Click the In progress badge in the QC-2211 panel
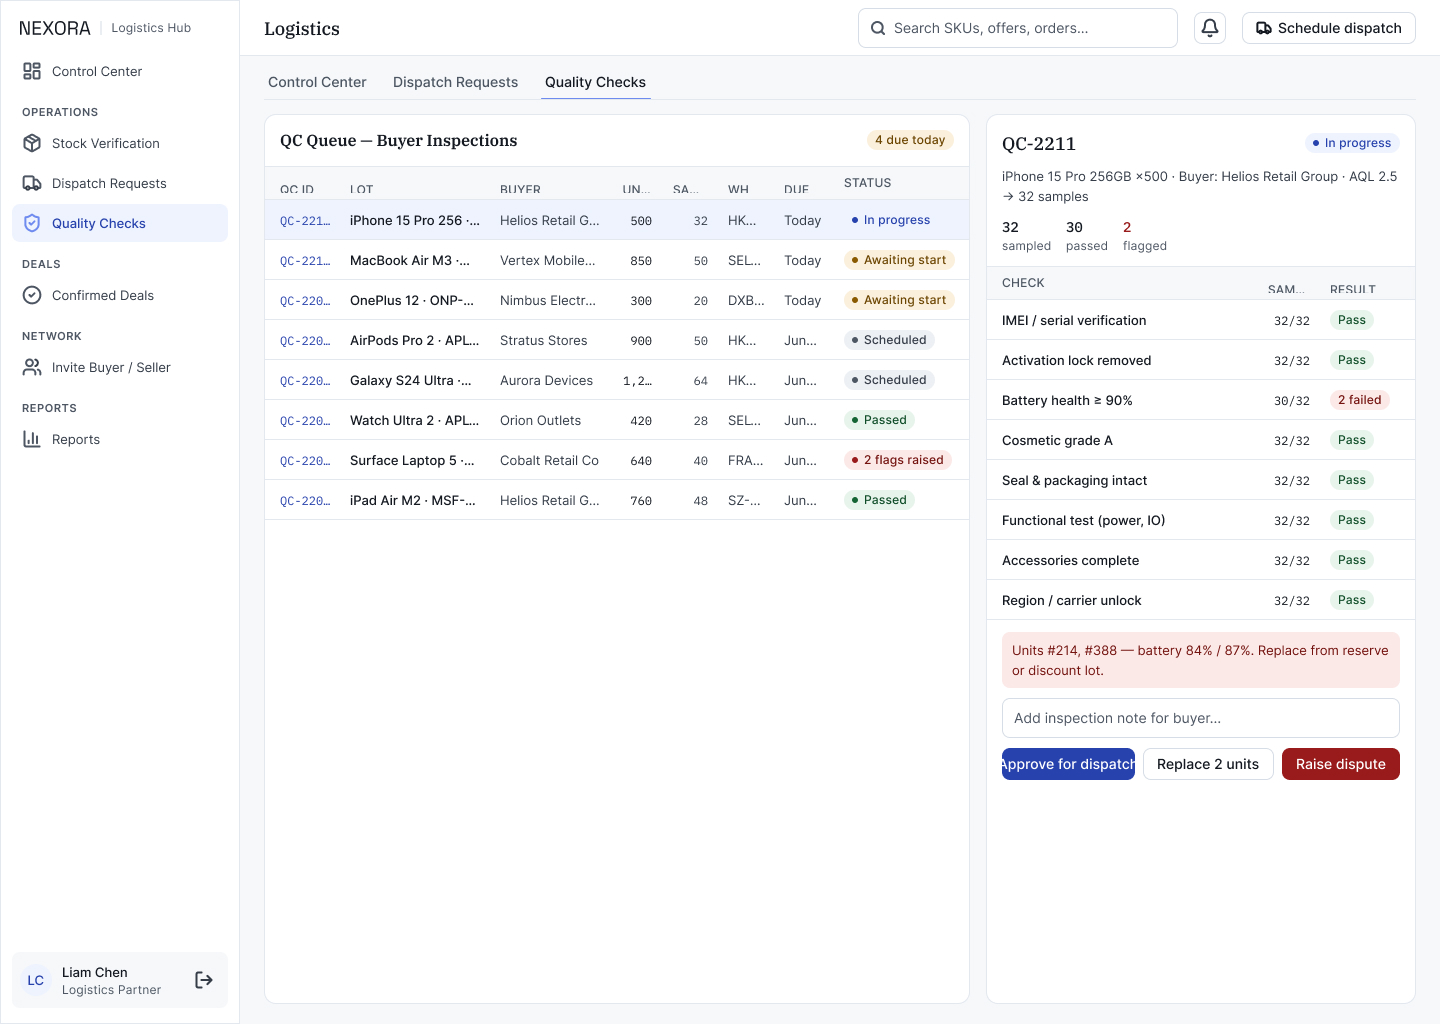Viewport: 1440px width, 1024px height. click(x=1352, y=143)
